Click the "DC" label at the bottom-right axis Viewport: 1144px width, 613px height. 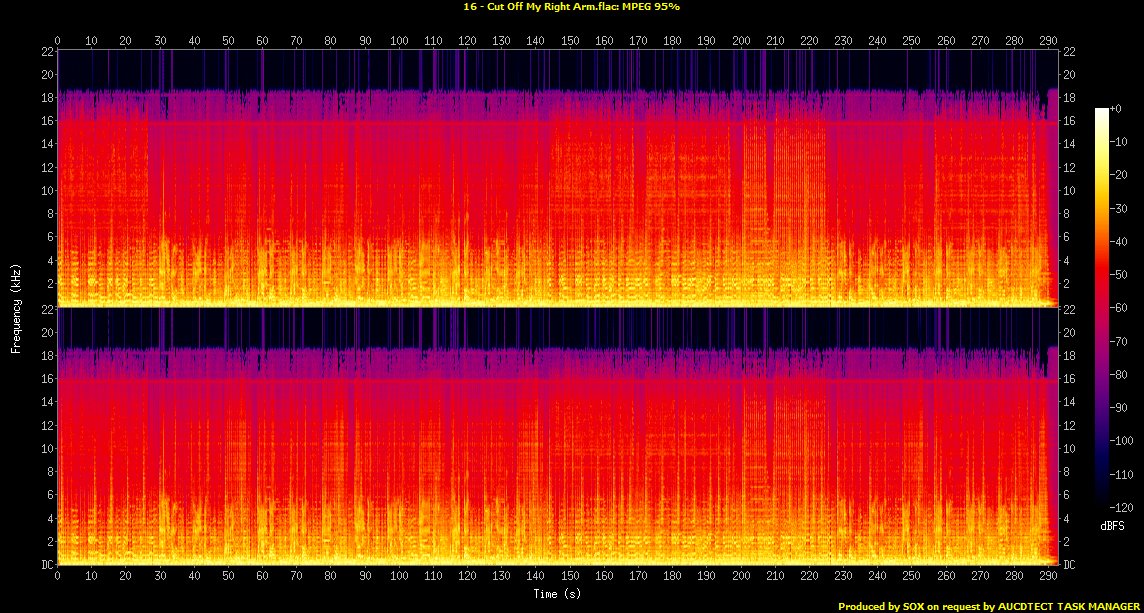[1070, 565]
